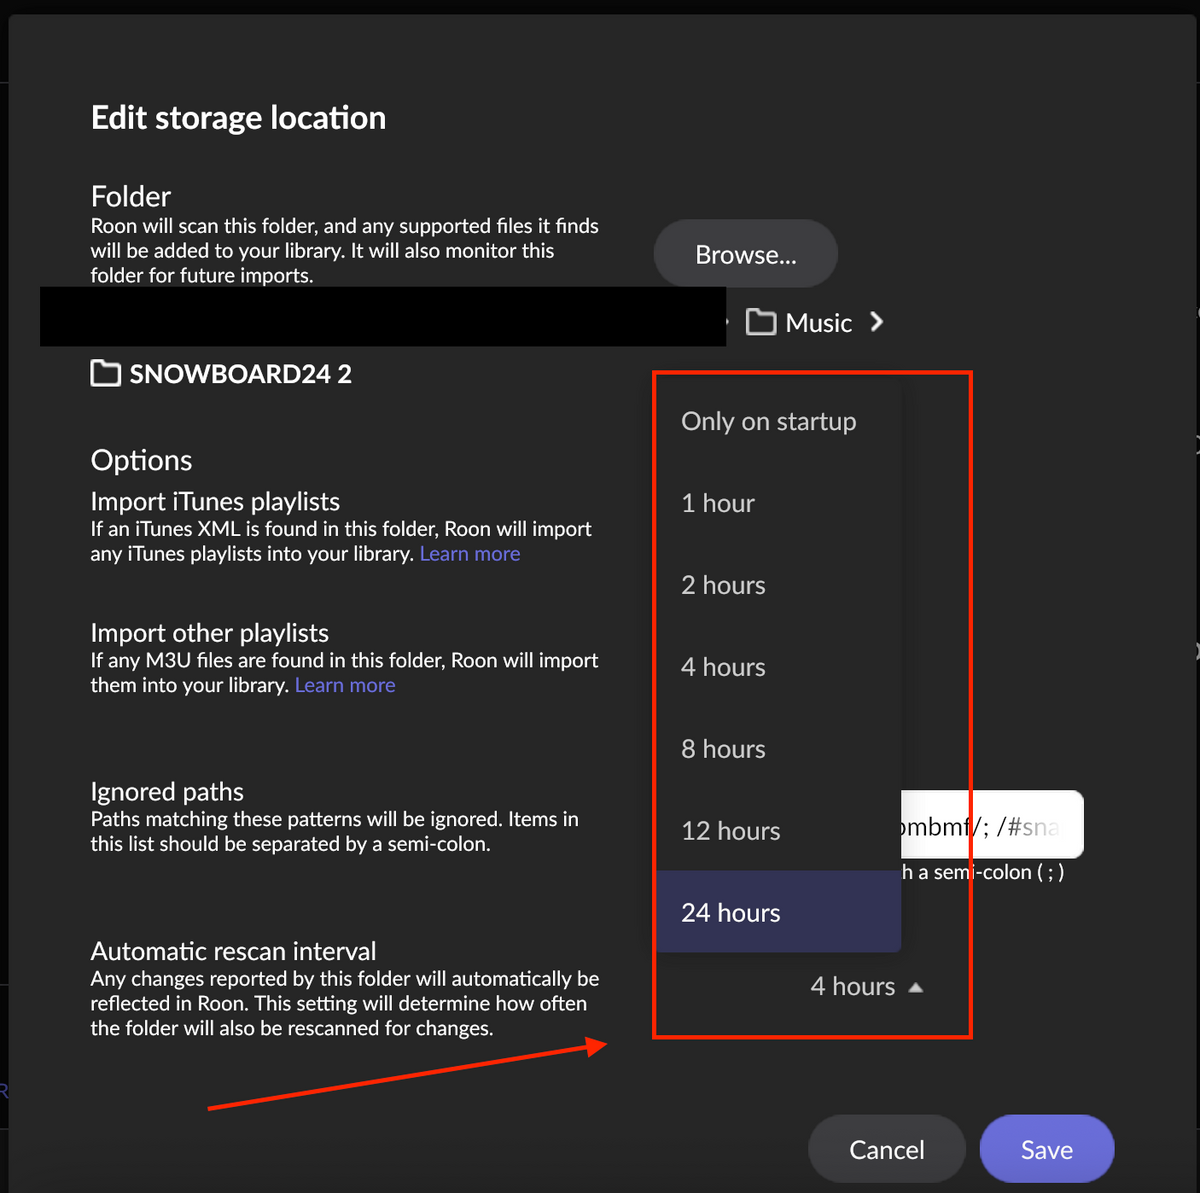
Task: Click the chevron arrow right of Music
Action: tap(877, 322)
